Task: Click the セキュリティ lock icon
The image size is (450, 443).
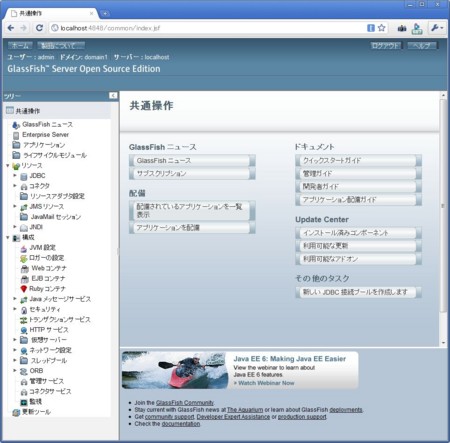Action: (24, 310)
